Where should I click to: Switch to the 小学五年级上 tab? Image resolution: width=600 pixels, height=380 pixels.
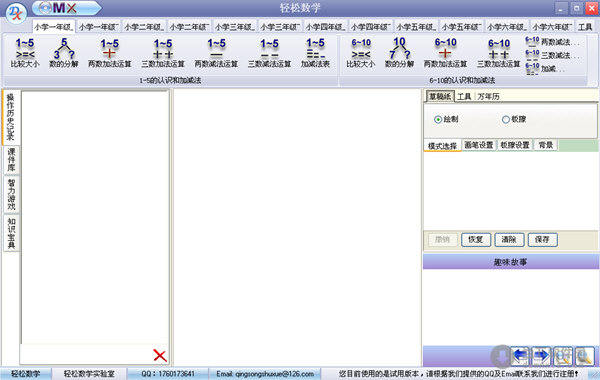416,27
